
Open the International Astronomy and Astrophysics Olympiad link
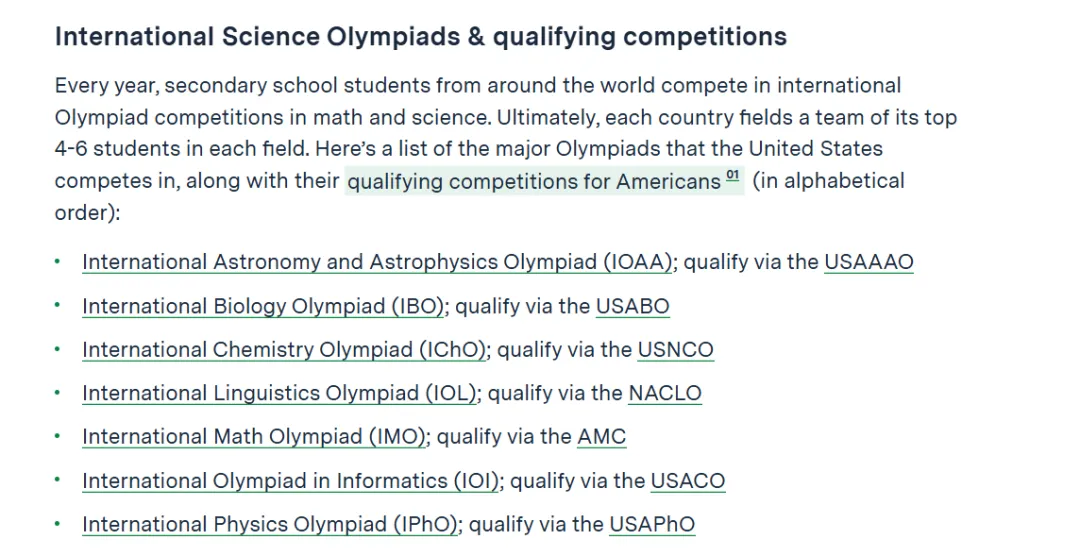point(377,262)
